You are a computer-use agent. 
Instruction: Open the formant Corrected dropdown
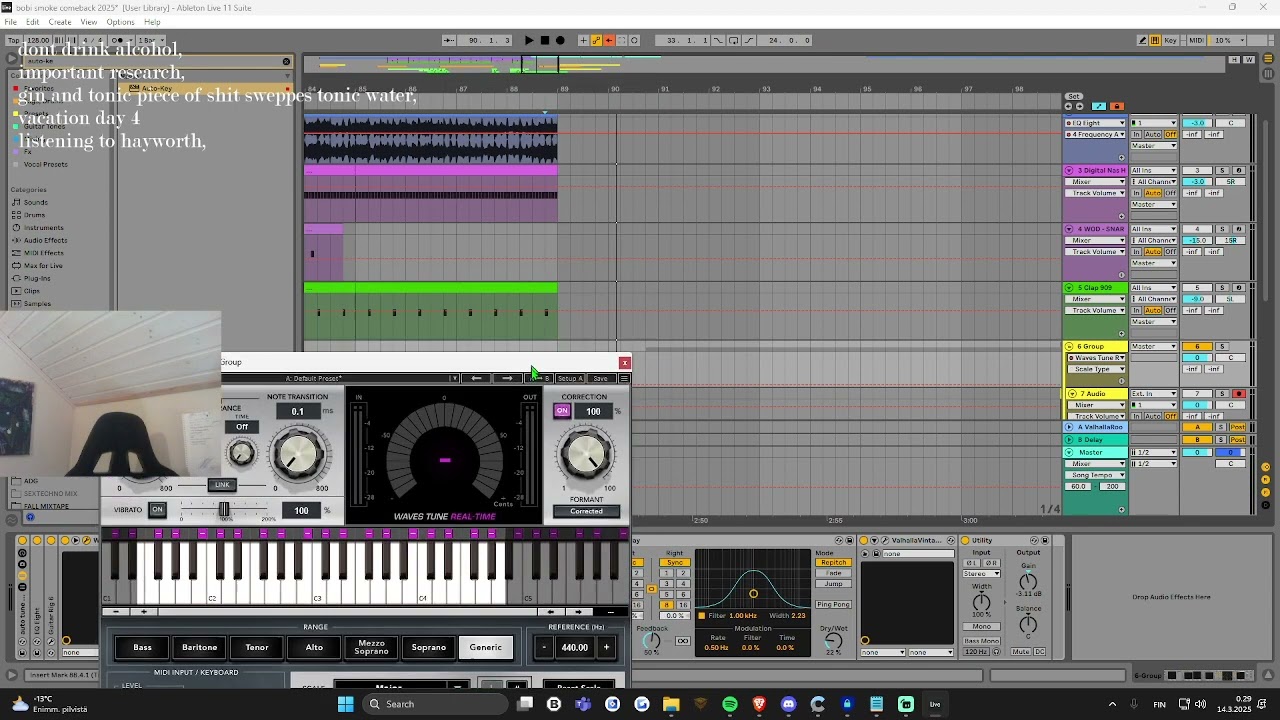(x=587, y=511)
